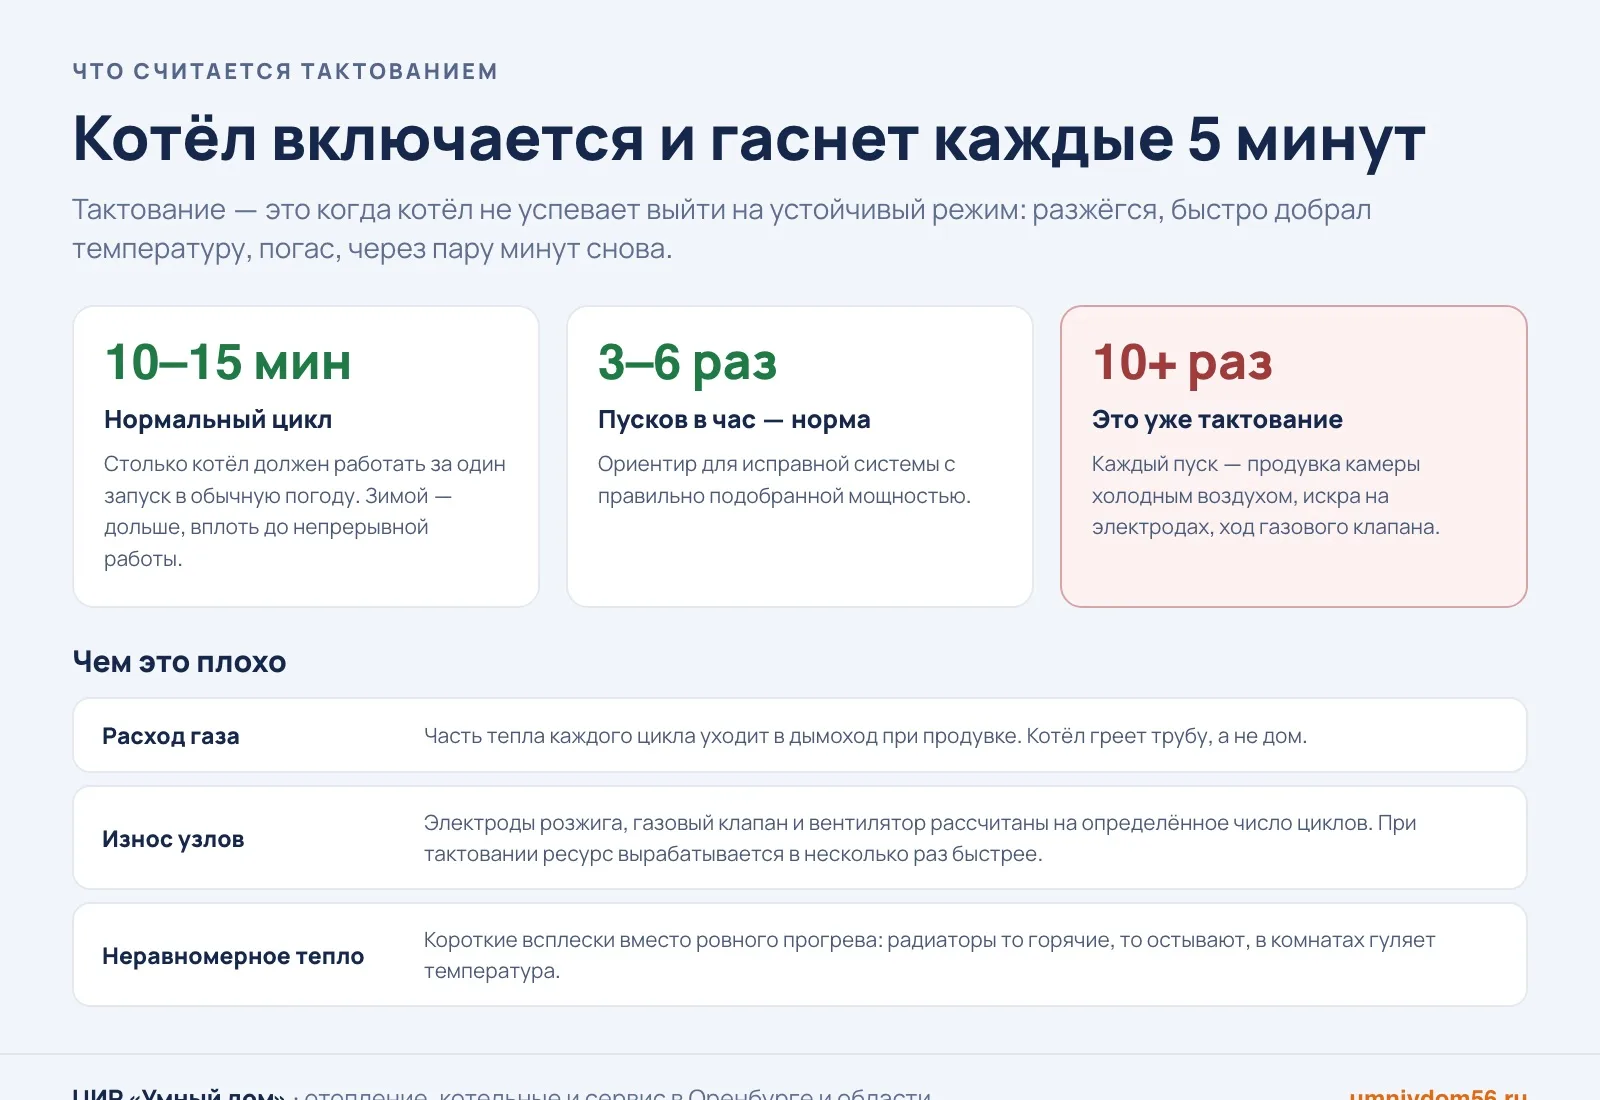Open the umniydom56.ru link in footer
This screenshot has height=1100, width=1600.
pyautogui.click(x=1438, y=1092)
